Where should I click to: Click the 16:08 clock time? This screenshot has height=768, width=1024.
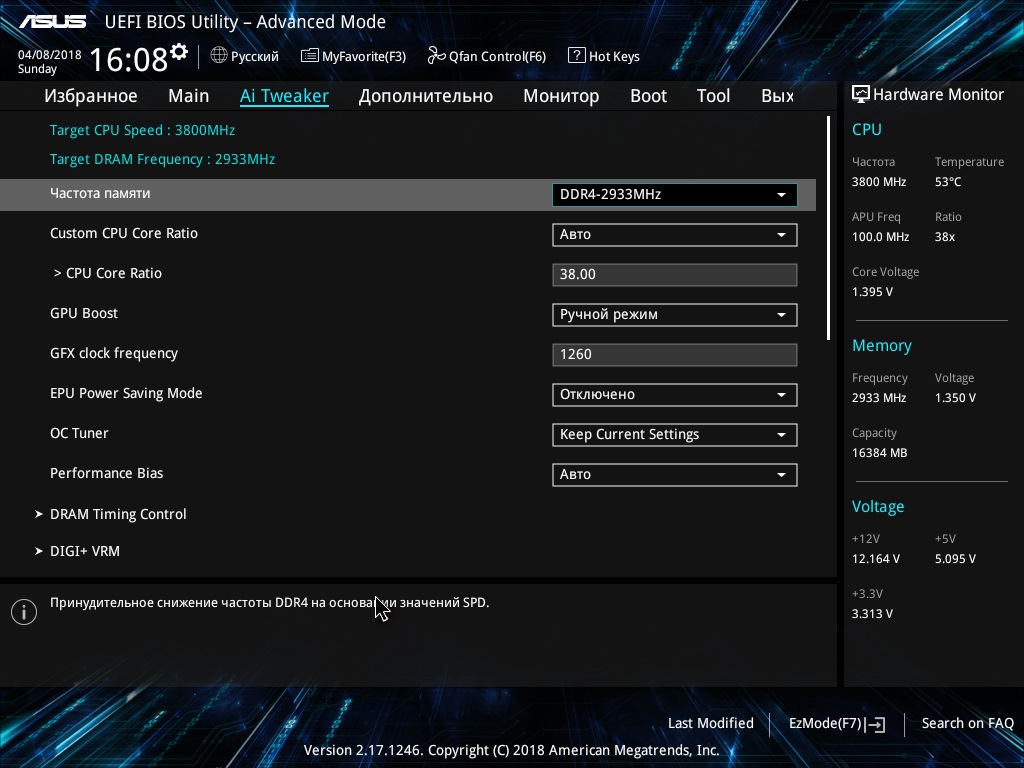click(x=129, y=59)
